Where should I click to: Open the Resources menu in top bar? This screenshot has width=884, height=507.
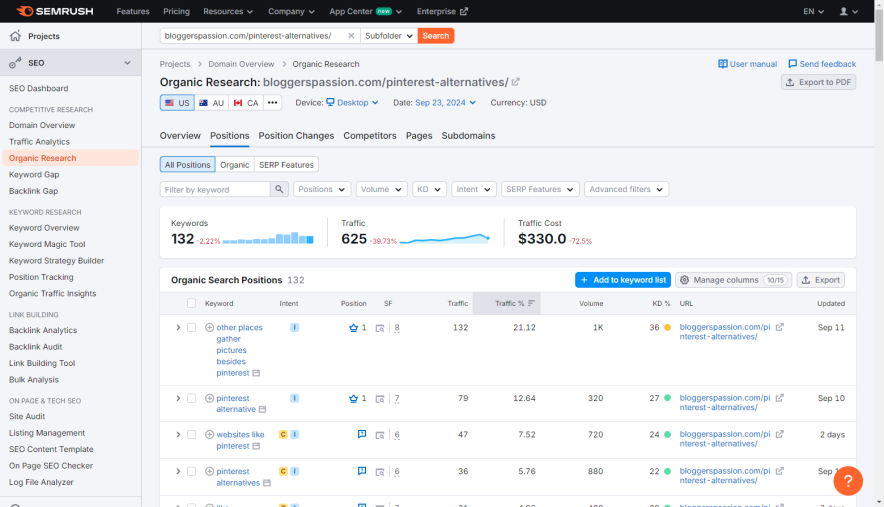tap(228, 11)
